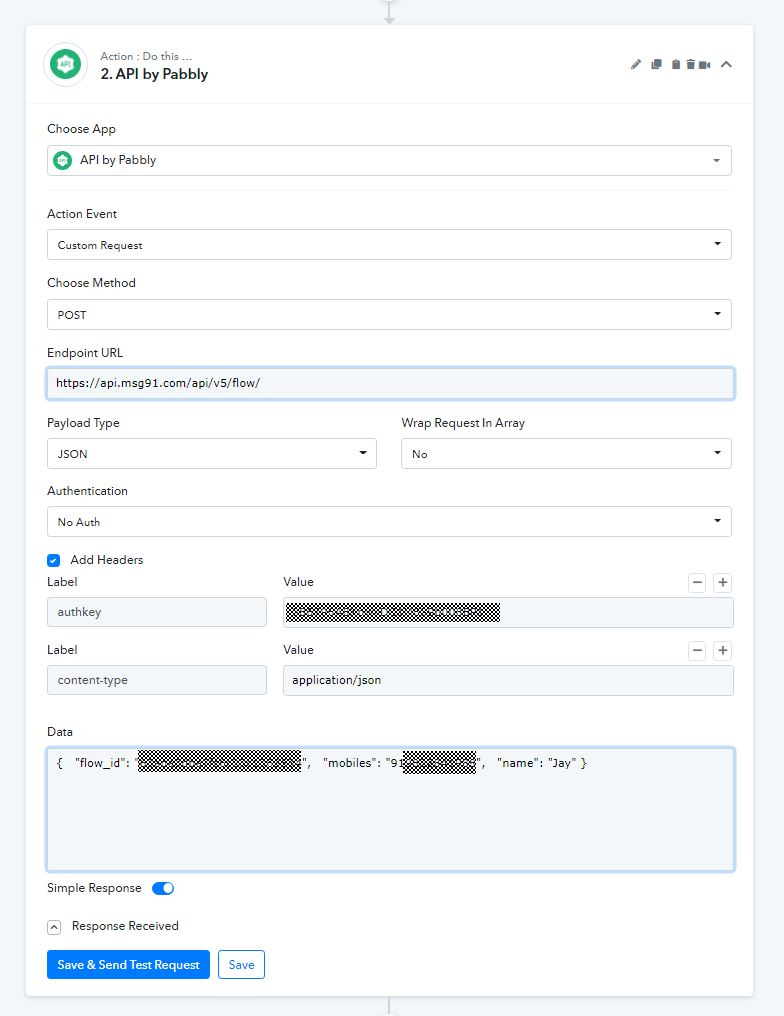Click the Add Headers label text
Screen dimensions: 784x1016
(x=107, y=560)
